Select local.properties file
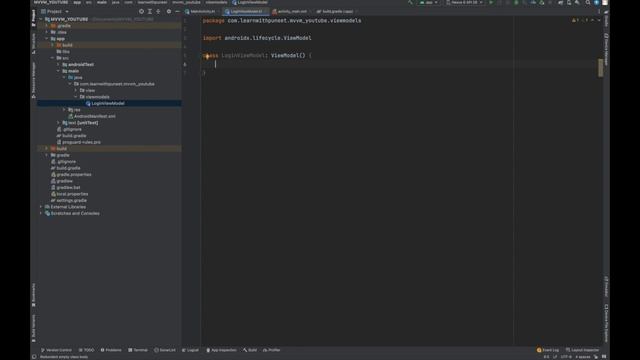 point(69,194)
